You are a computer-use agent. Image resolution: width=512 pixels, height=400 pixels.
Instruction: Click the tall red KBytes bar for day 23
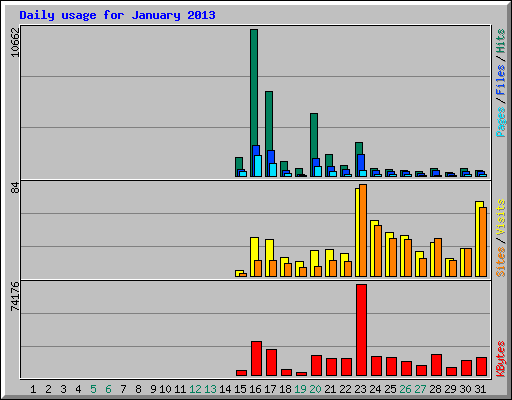361,330
